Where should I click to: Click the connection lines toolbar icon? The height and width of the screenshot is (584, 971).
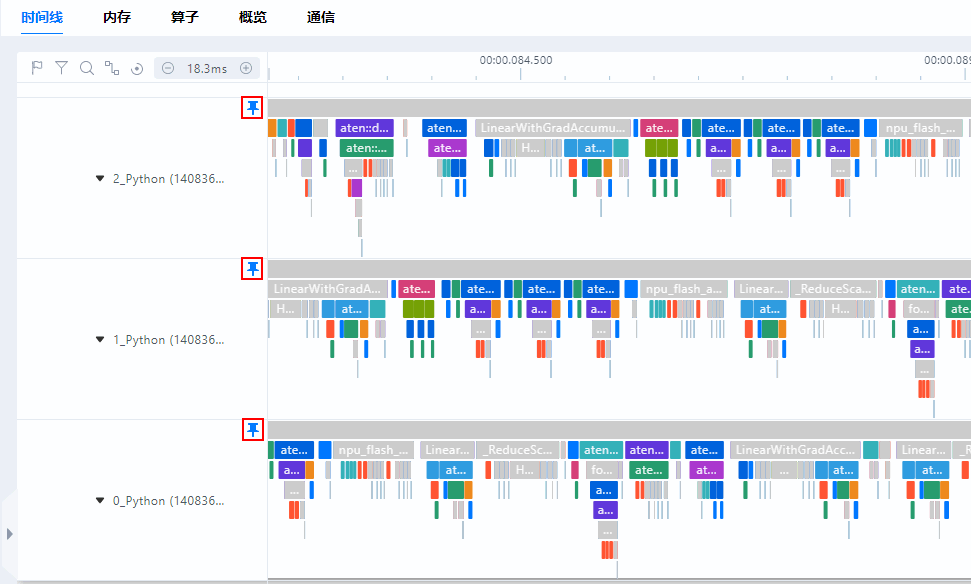111,68
